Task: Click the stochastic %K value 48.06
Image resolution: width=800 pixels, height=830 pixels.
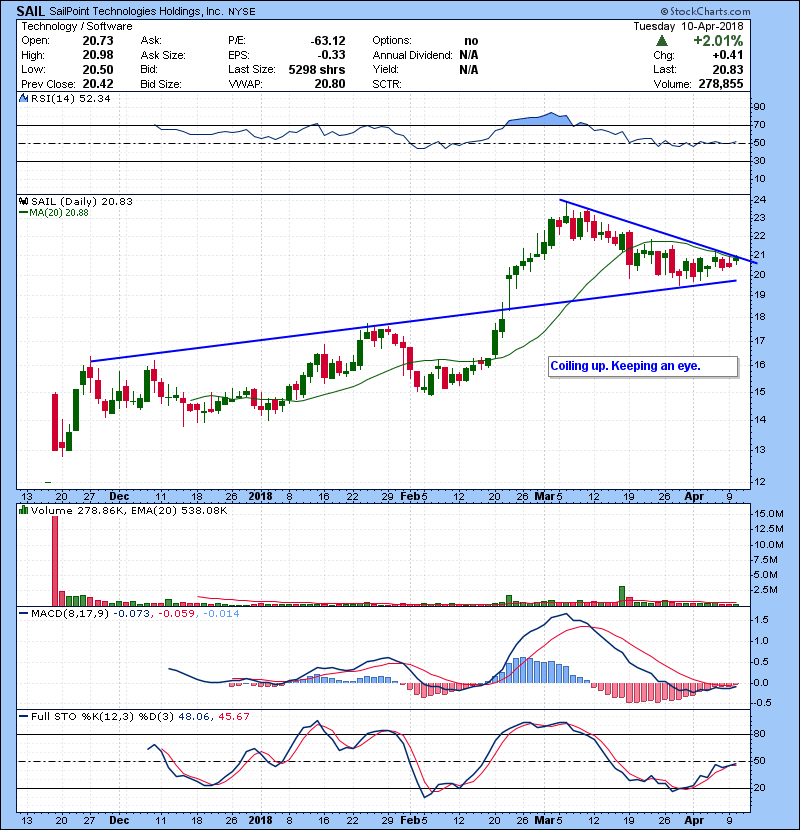Action: click(x=193, y=716)
